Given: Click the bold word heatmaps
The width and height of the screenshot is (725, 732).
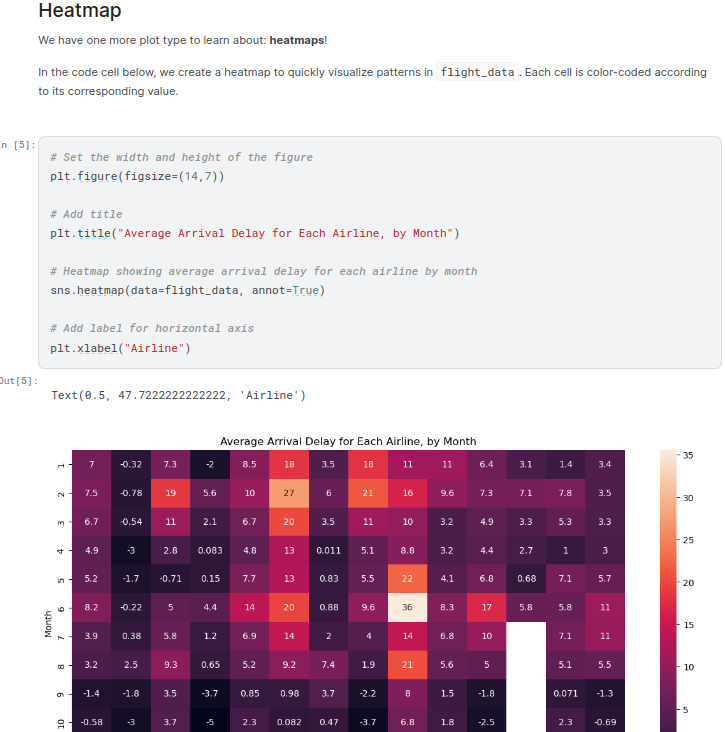Looking at the screenshot, I should tap(296, 40).
